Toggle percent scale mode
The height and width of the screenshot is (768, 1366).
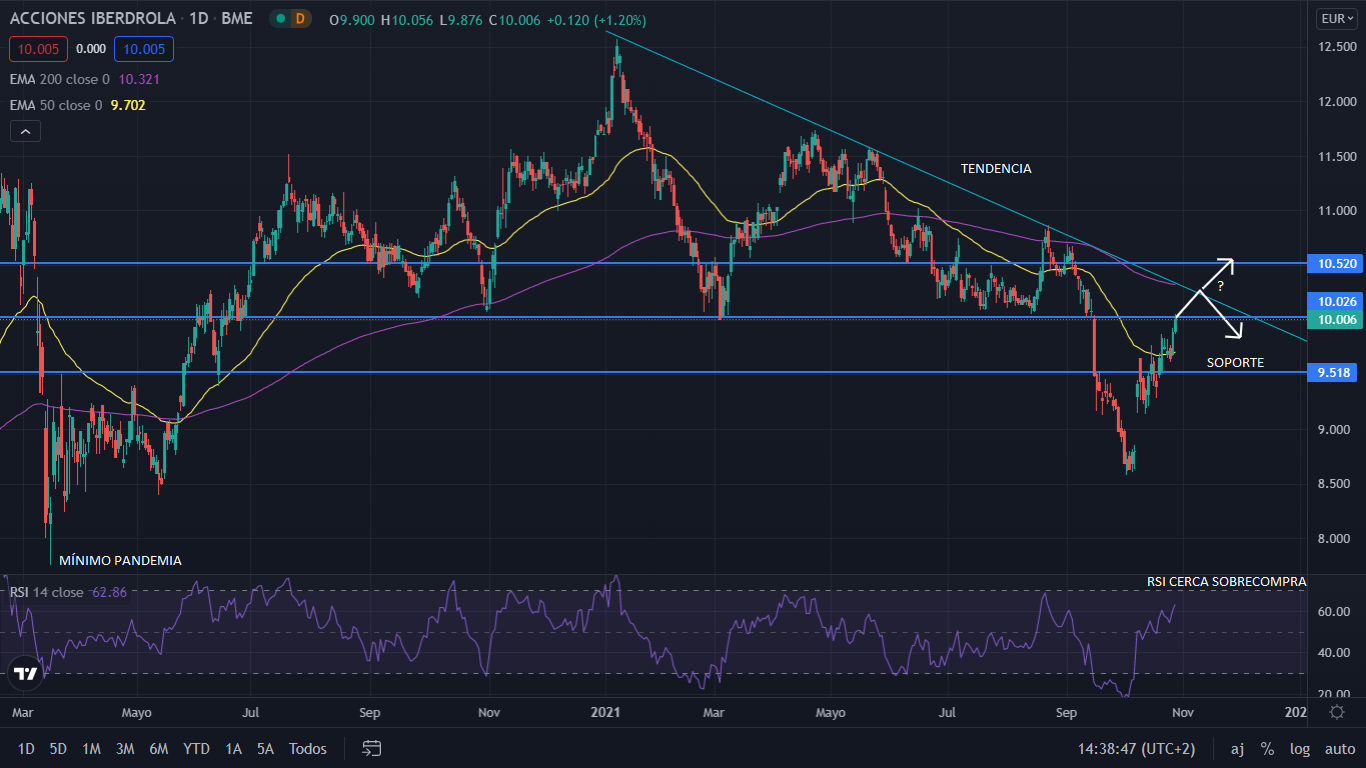point(1267,748)
